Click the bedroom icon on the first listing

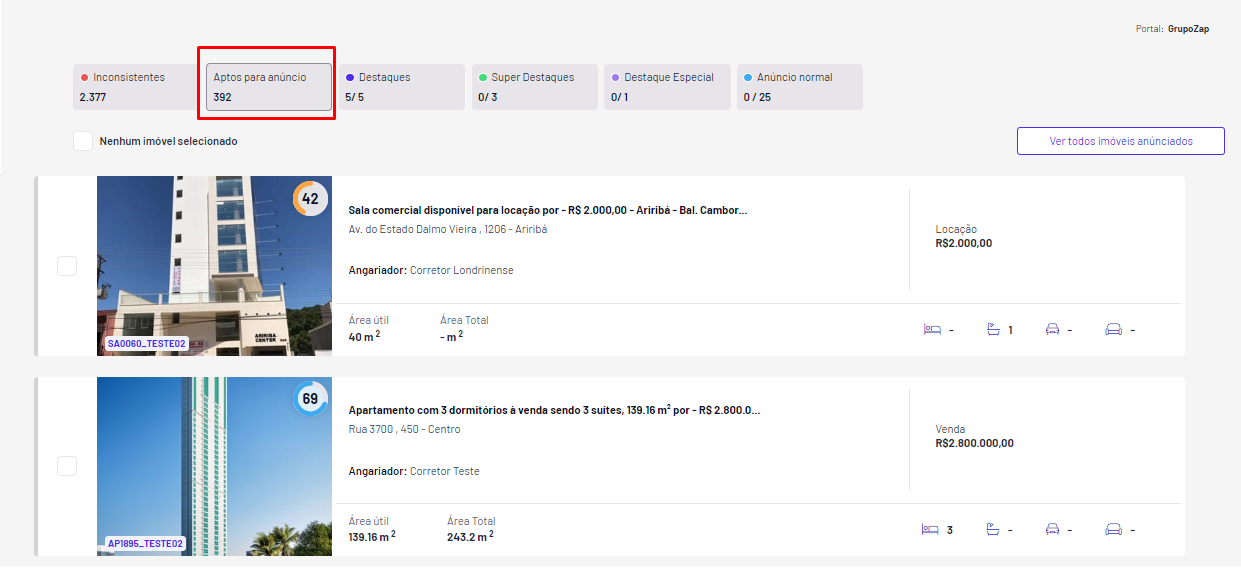[x=932, y=330]
